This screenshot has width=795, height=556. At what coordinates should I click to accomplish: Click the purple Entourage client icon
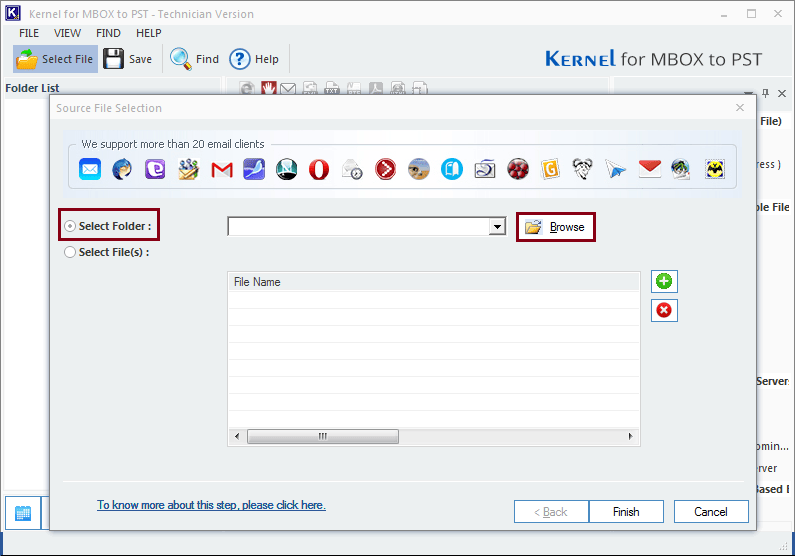(155, 169)
